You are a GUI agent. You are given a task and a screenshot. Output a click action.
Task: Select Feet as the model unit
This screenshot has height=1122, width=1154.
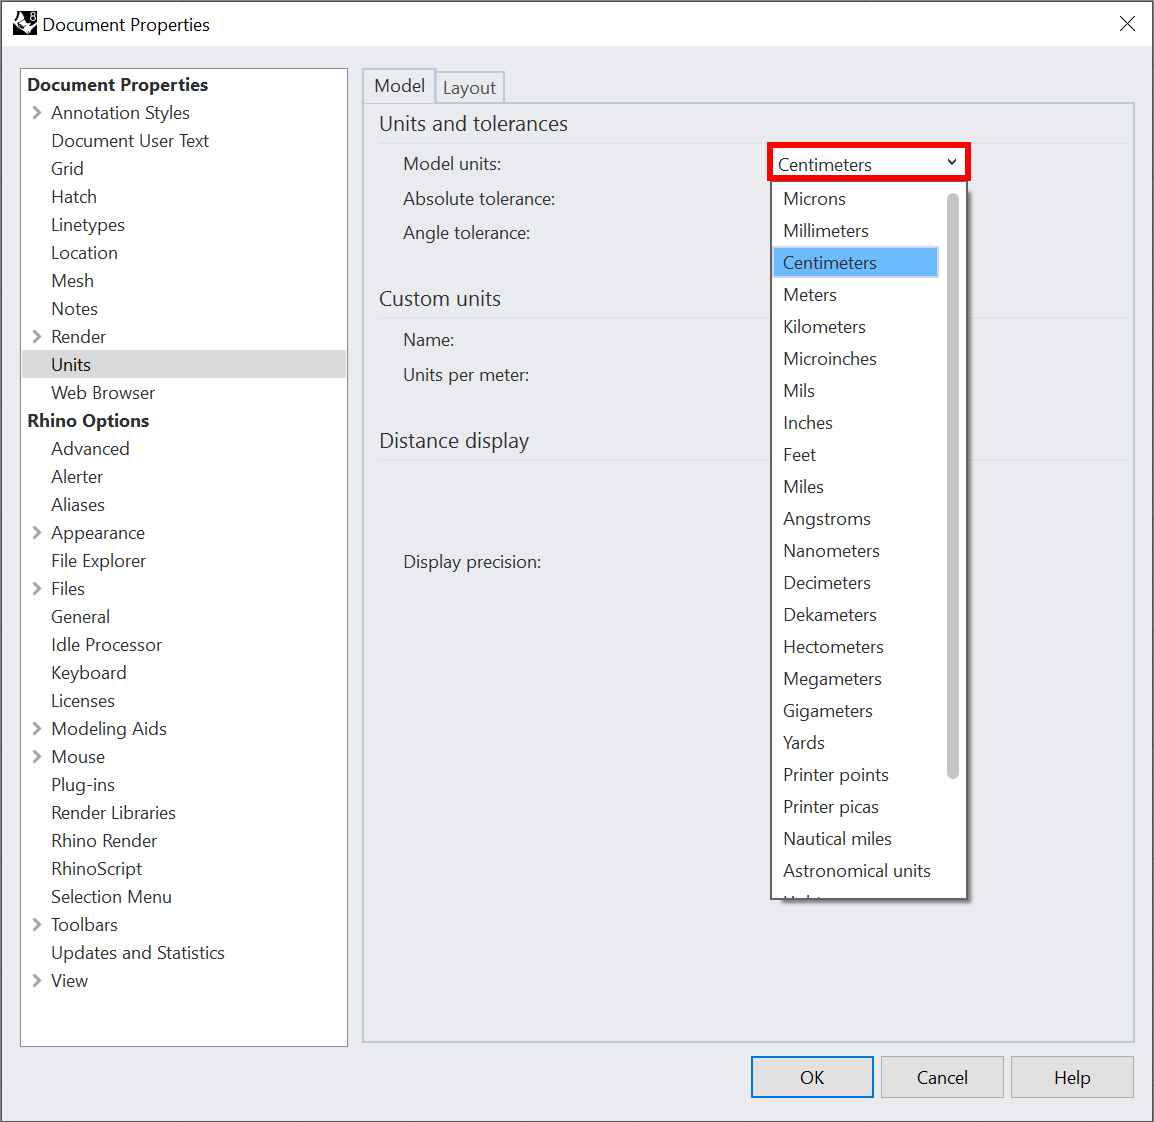799,455
